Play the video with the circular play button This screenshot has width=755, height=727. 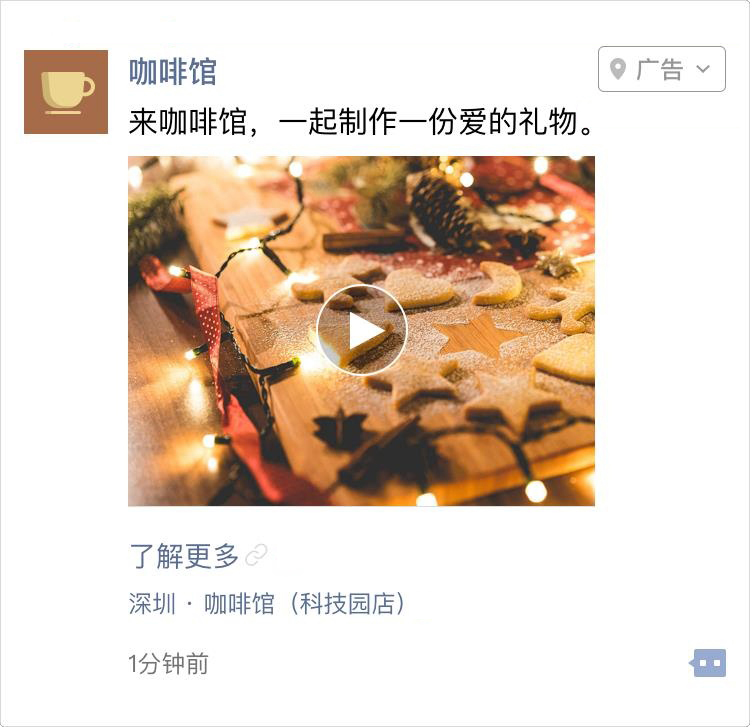[x=362, y=330]
